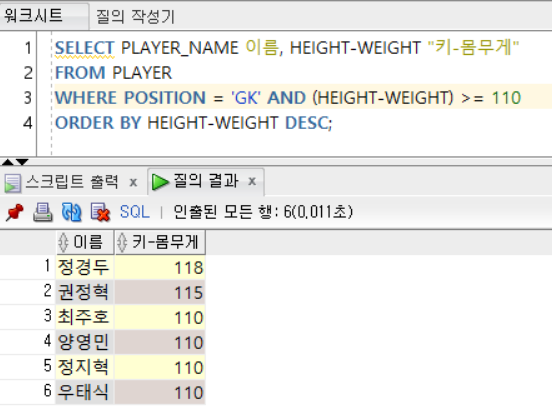Click the DESC keyword on line 4
Viewport: 552px width, 413px height.
pyautogui.click(x=308, y=123)
